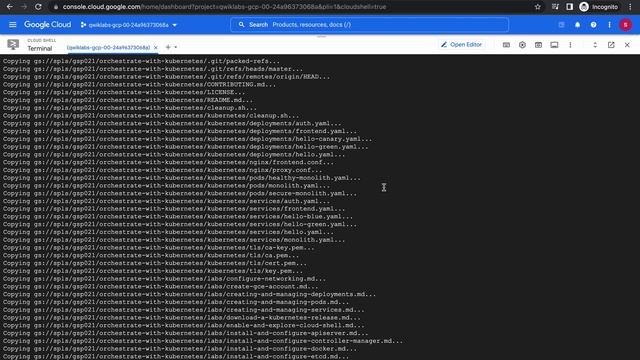Open the session information monitor icon
This screenshot has height=360, width=640.
[554, 45]
